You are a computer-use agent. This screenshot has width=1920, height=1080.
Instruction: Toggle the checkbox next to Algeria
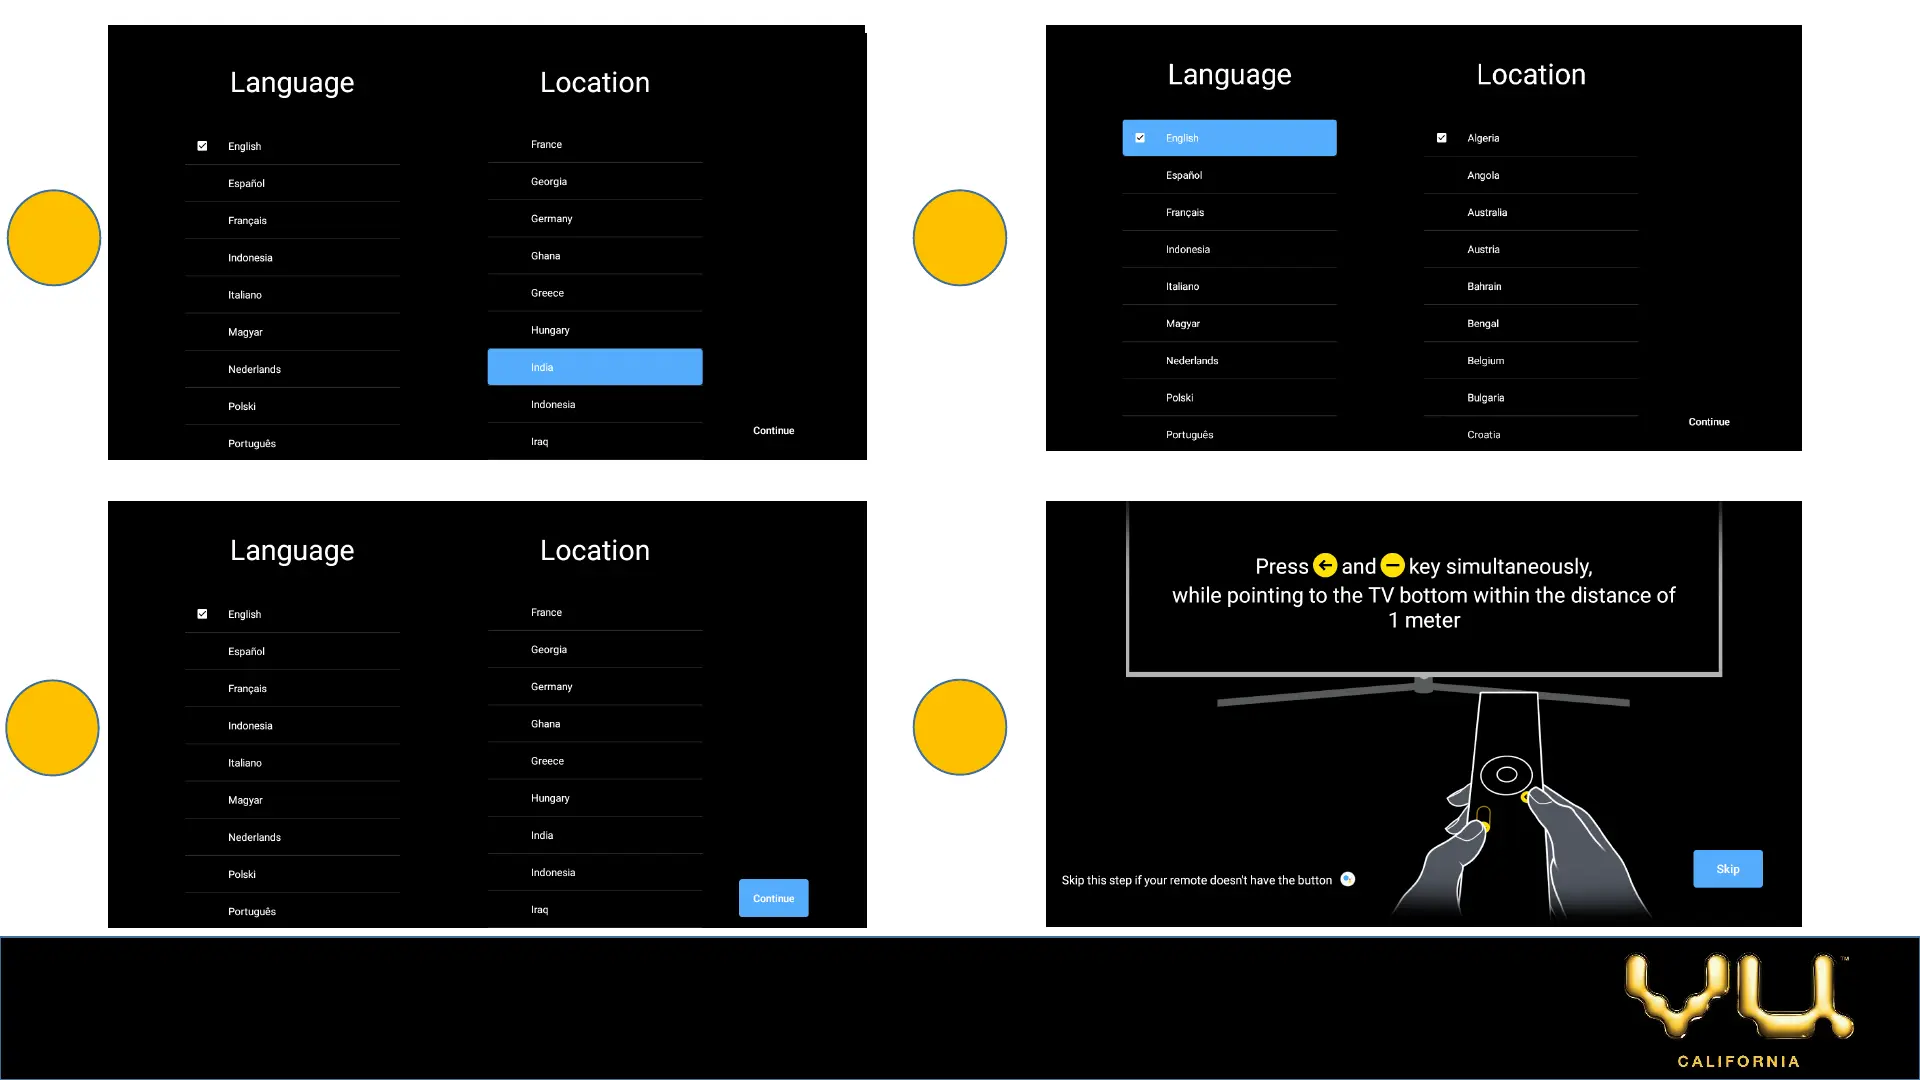pos(1441,138)
